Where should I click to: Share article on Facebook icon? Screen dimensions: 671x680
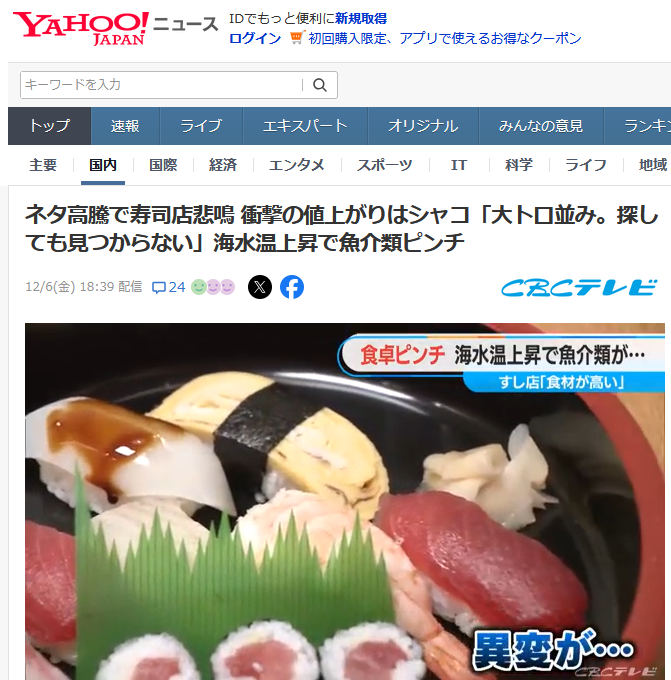(292, 287)
